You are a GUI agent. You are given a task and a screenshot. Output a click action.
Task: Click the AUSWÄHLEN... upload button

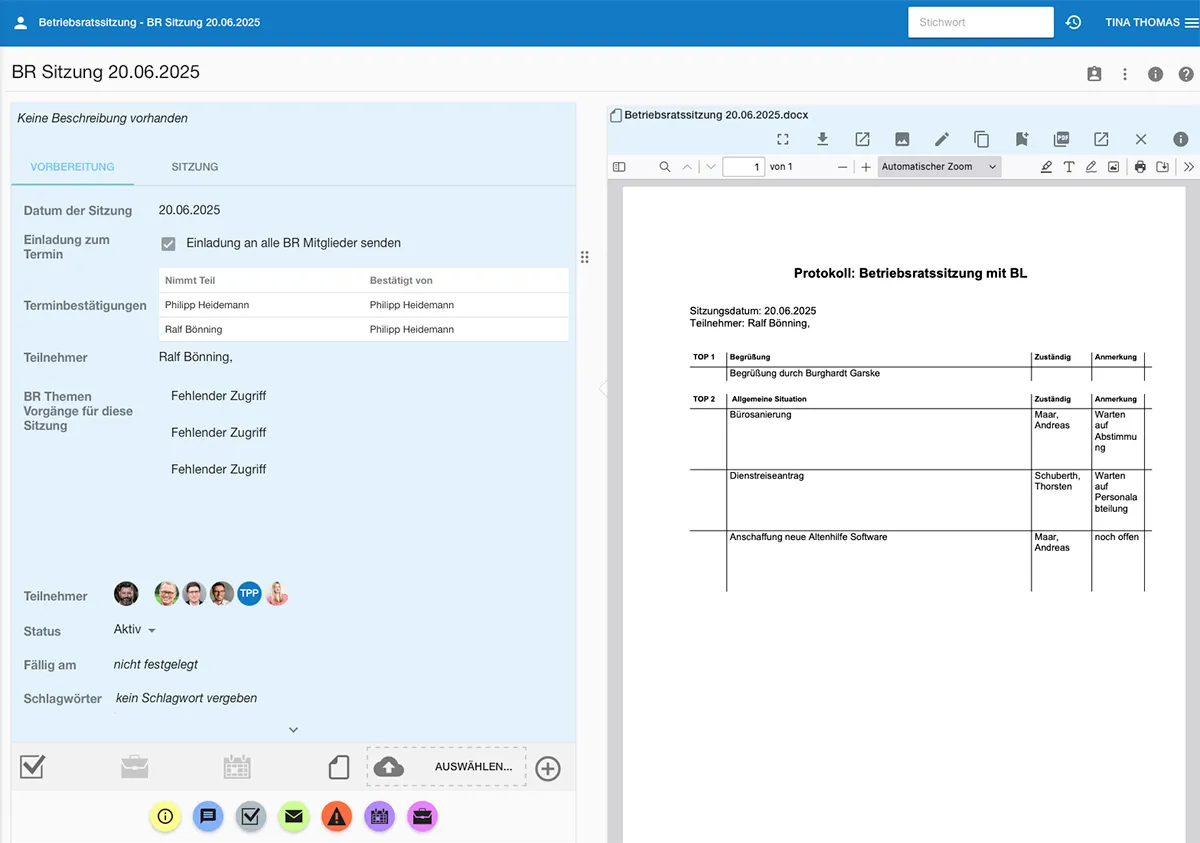tap(446, 767)
